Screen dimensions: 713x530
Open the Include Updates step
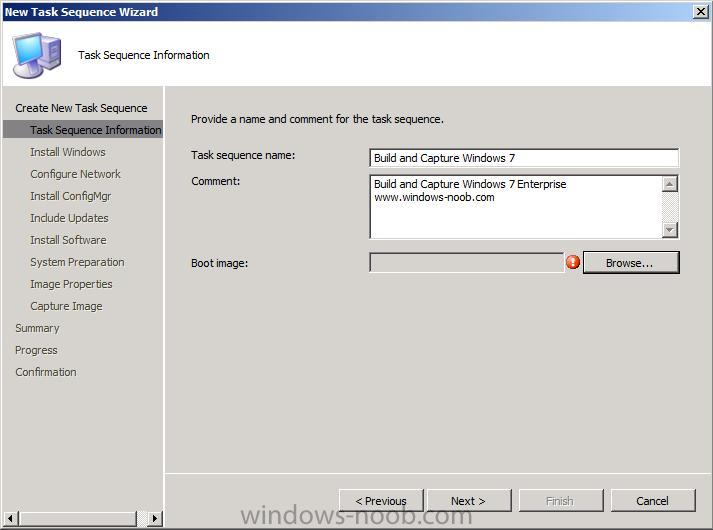coord(69,218)
